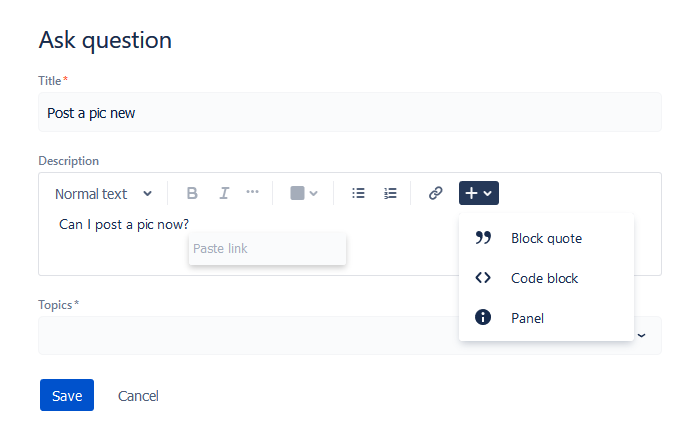Toggle bold formatting in the description editor
Image resolution: width=681 pixels, height=422 pixels.
[x=192, y=193]
